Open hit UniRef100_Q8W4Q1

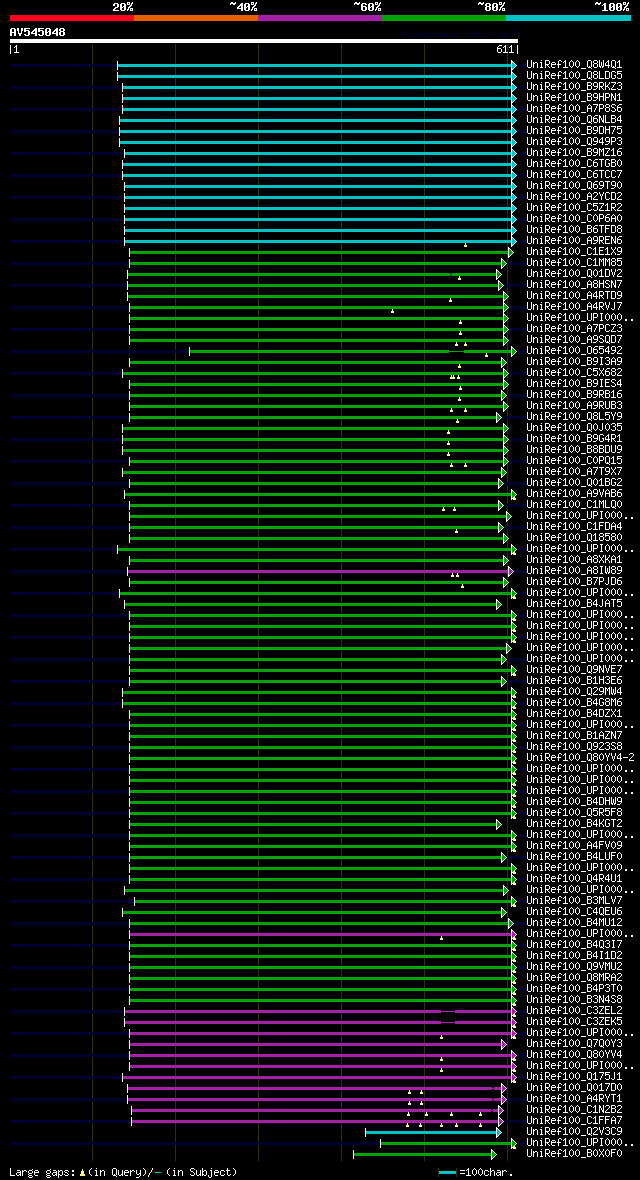(574, 64)
